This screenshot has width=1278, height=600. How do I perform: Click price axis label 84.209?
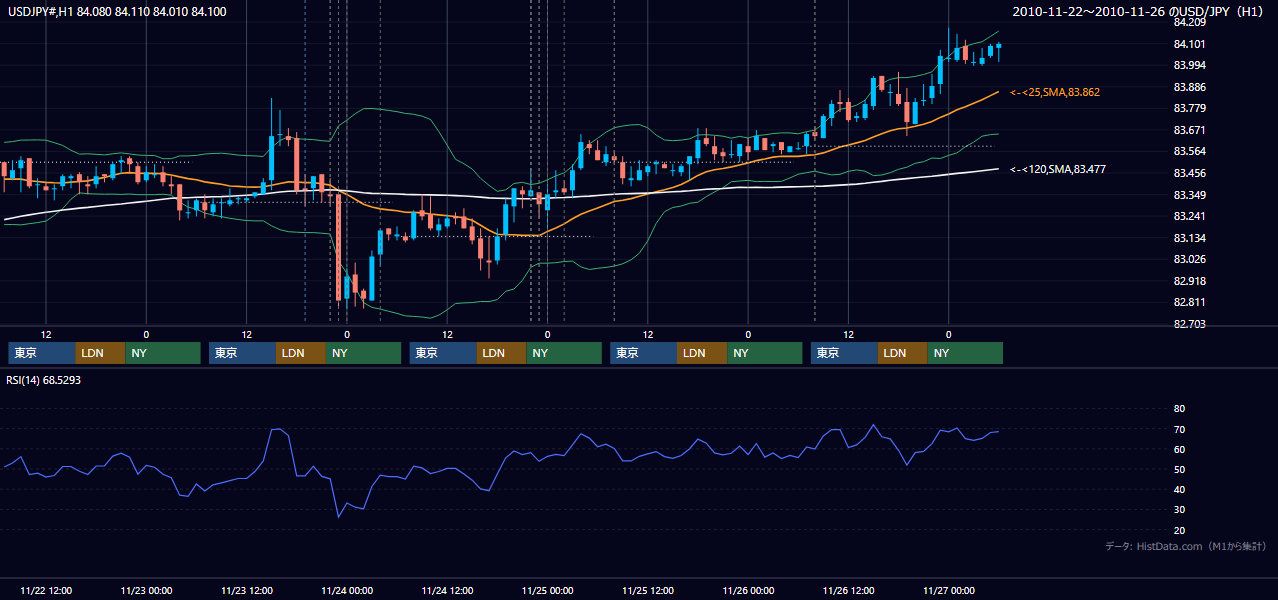(x=1189, y=22)
